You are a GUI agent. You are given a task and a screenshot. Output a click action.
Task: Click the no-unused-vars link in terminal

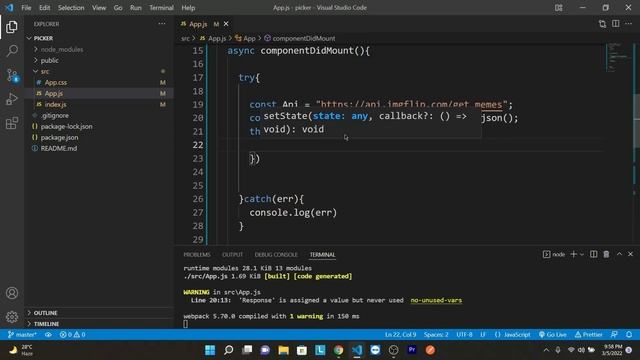pos(436,300)
